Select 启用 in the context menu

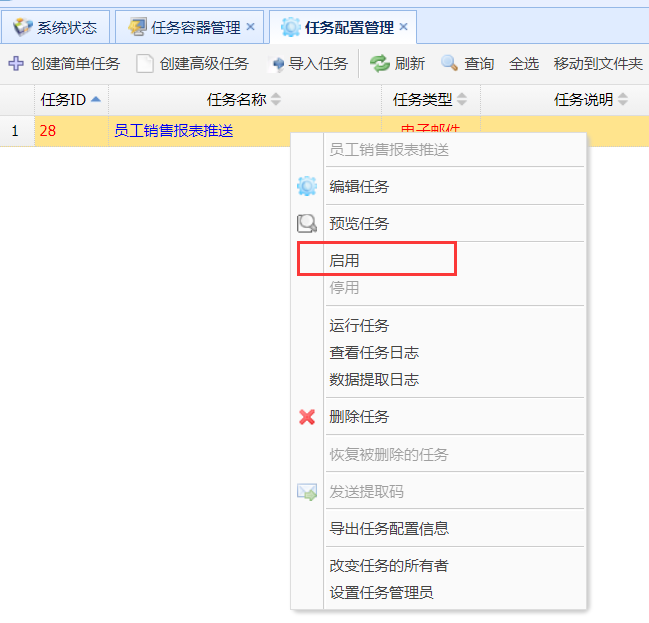344,261
